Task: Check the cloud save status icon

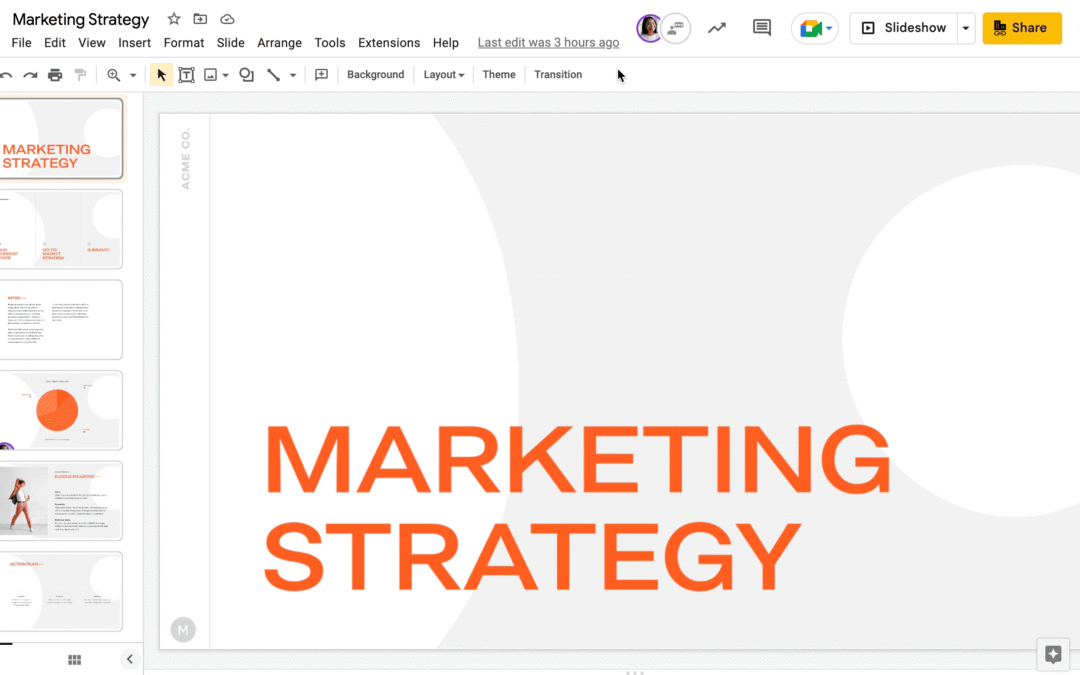Action: pos(227,19)
